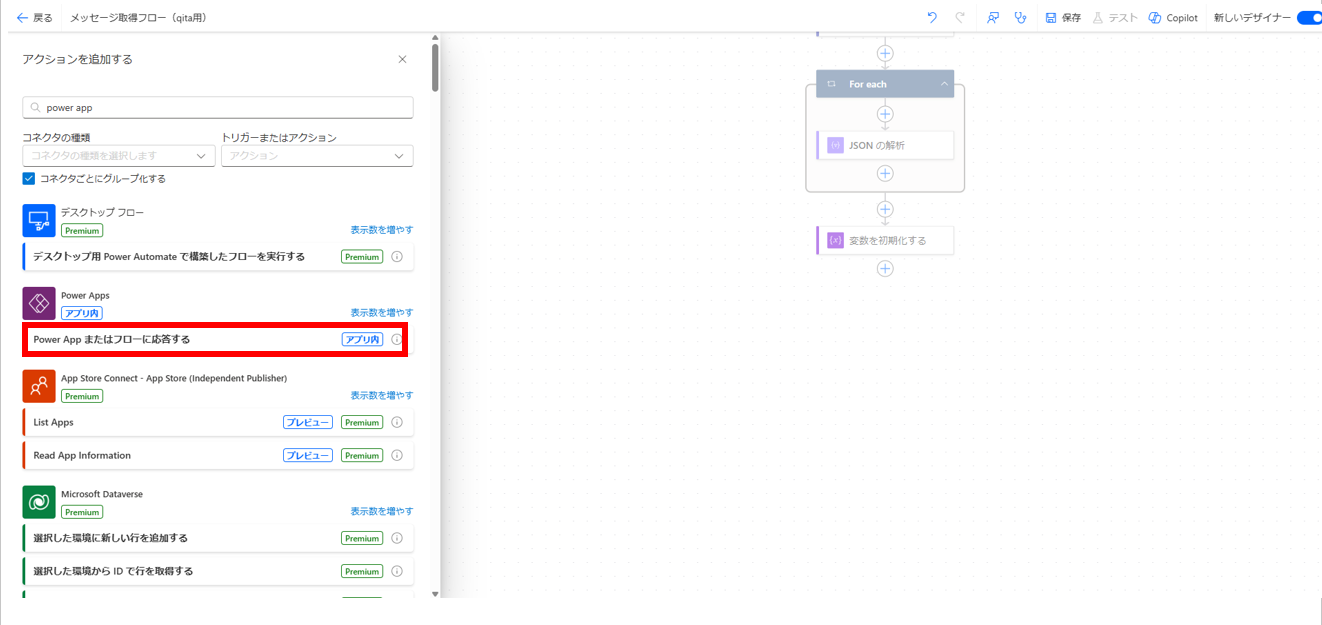Screen dimensions: 1322x625
Task: Run the テスト button
Action: 1115,17
